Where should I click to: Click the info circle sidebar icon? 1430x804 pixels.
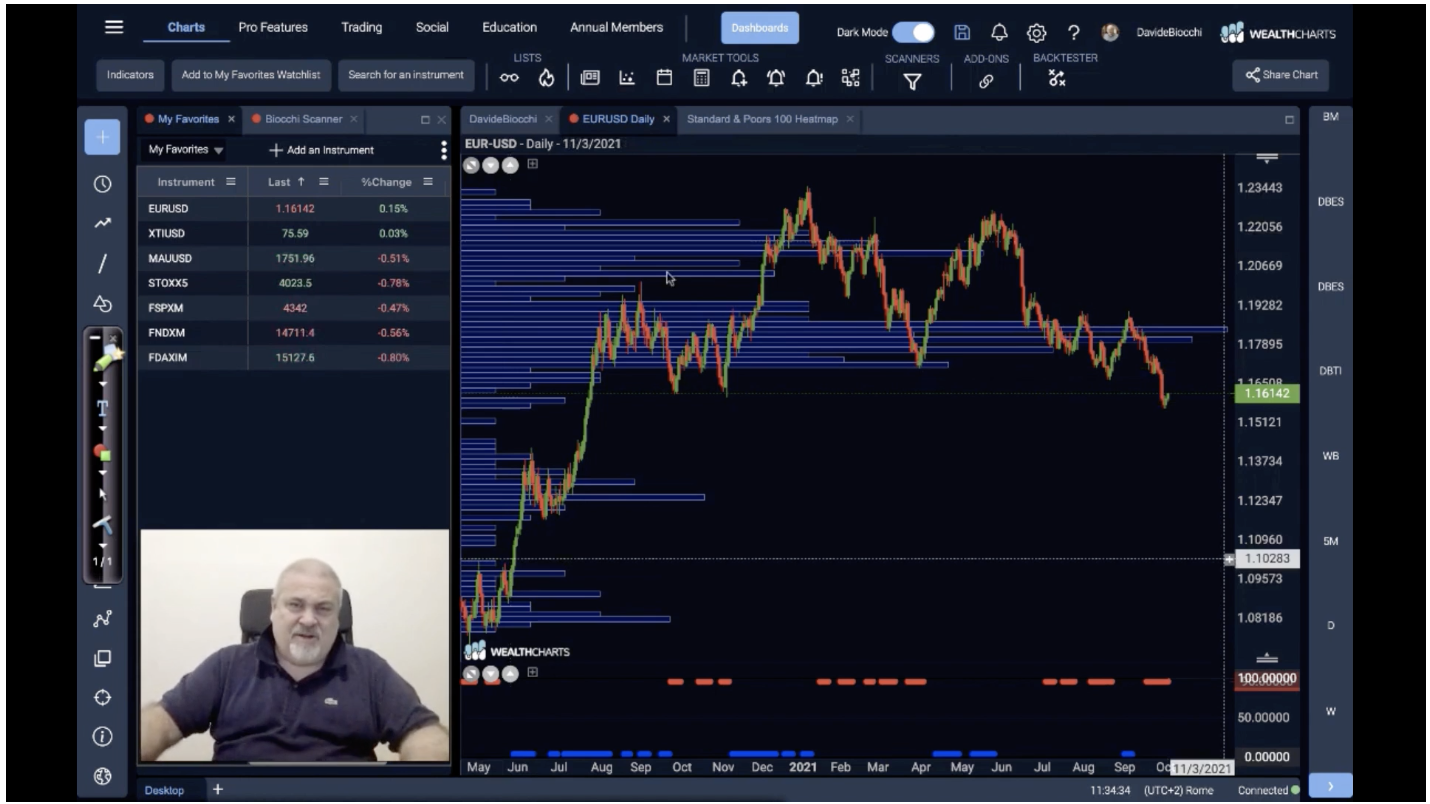102,737
